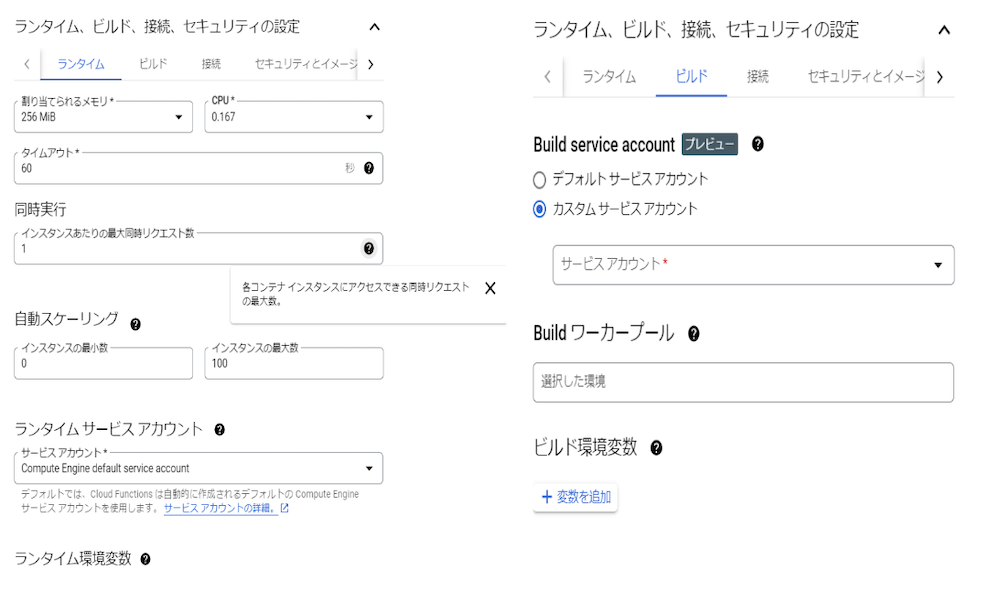
Task: Open help for ランタイム環境変数
Action: point(146,559)
